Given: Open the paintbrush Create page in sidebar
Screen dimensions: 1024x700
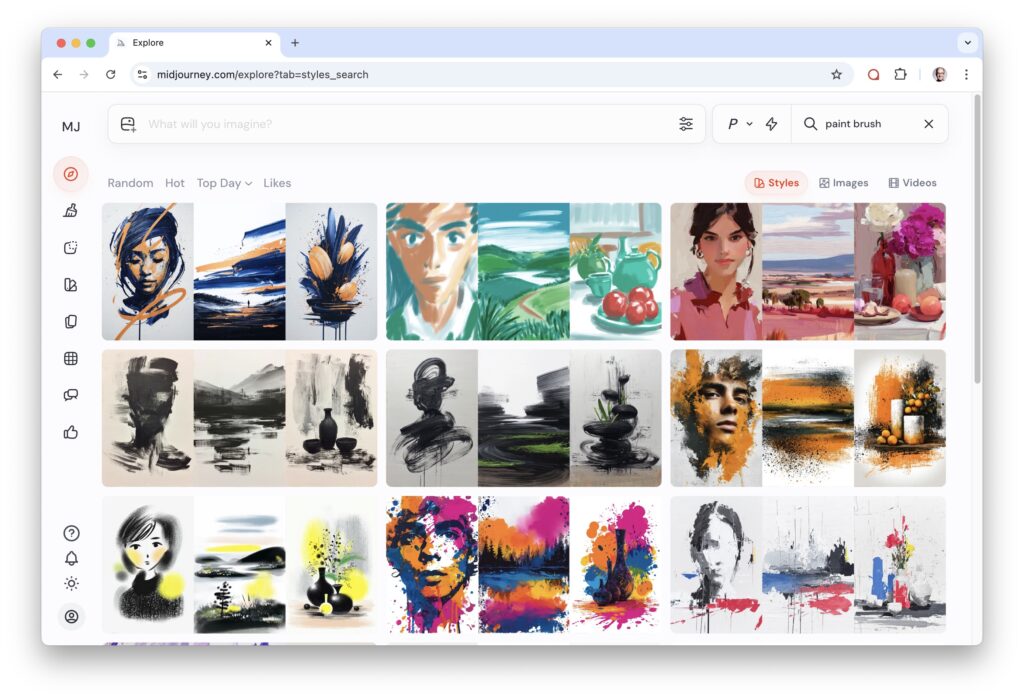Looking at the screenshot, I should (x=70, y=210).
